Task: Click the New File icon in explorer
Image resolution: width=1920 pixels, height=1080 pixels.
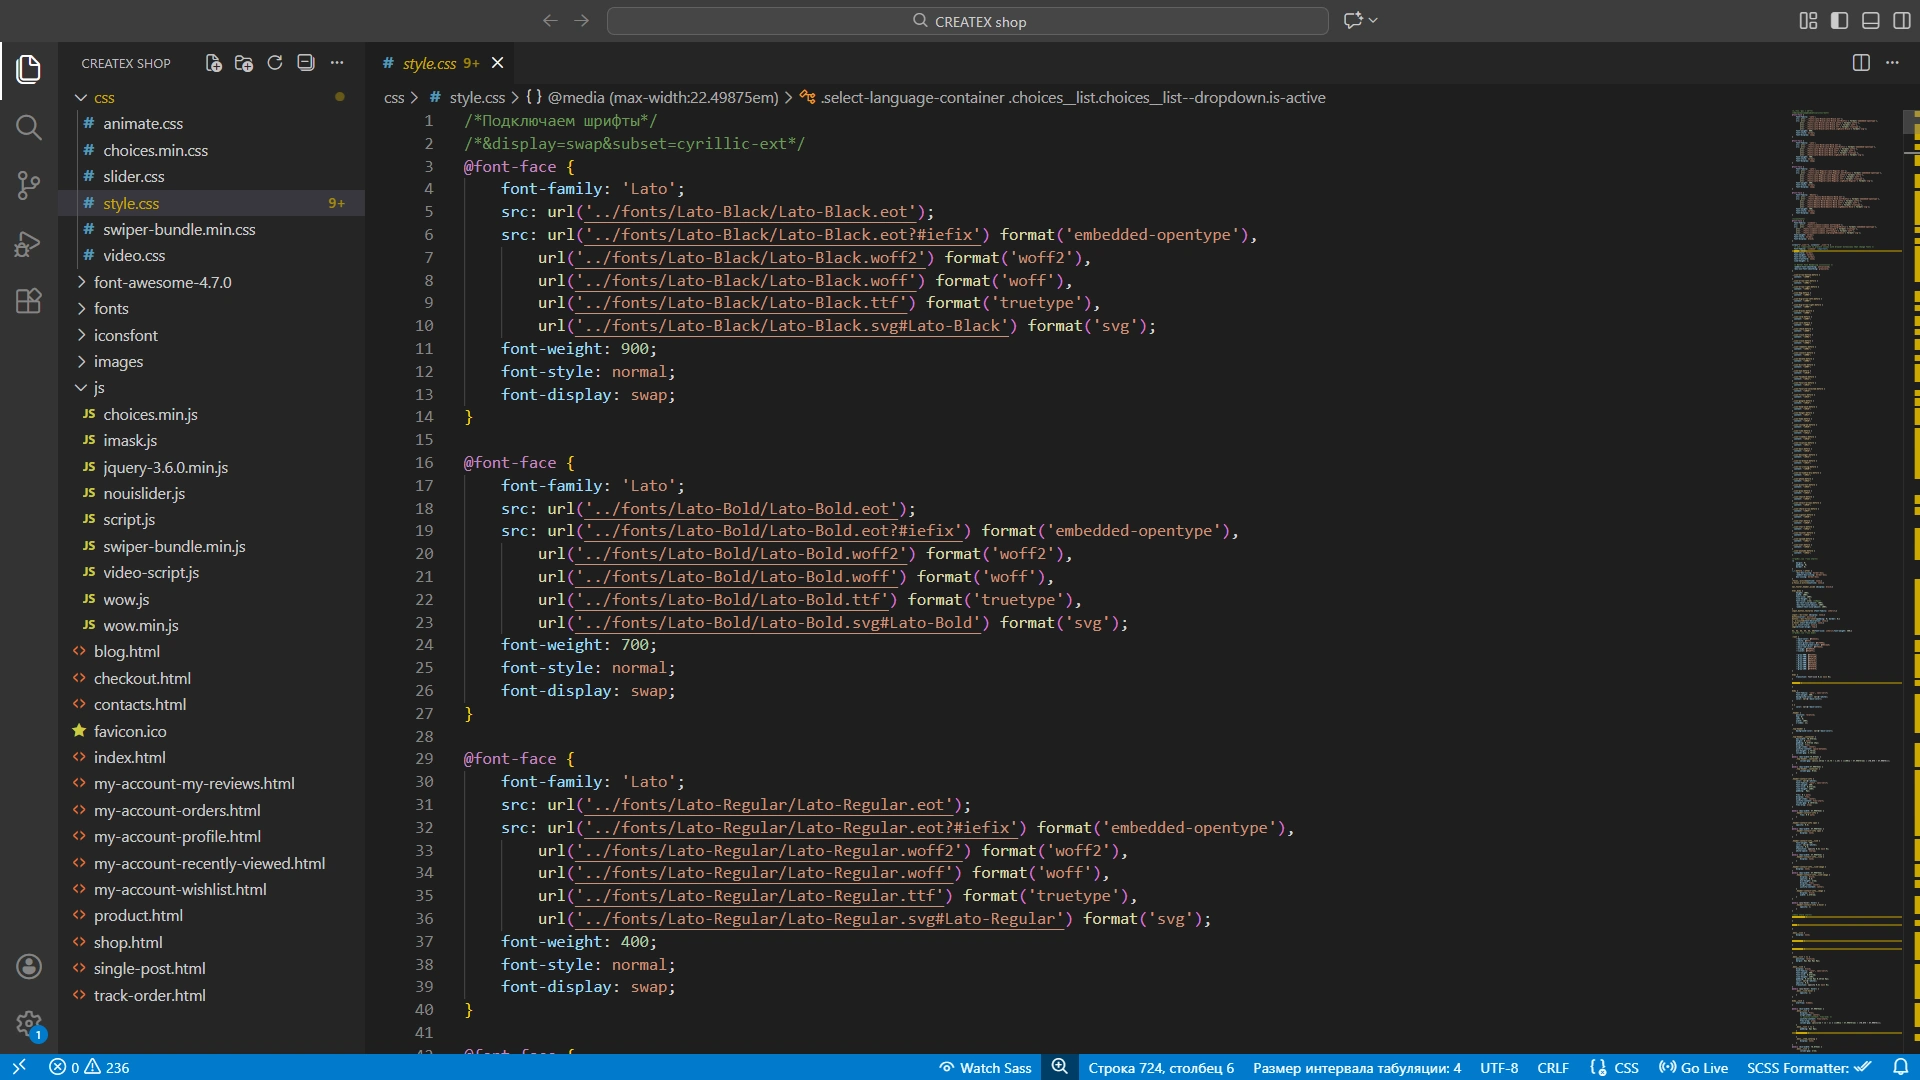Action: click(x=213, y=63)
